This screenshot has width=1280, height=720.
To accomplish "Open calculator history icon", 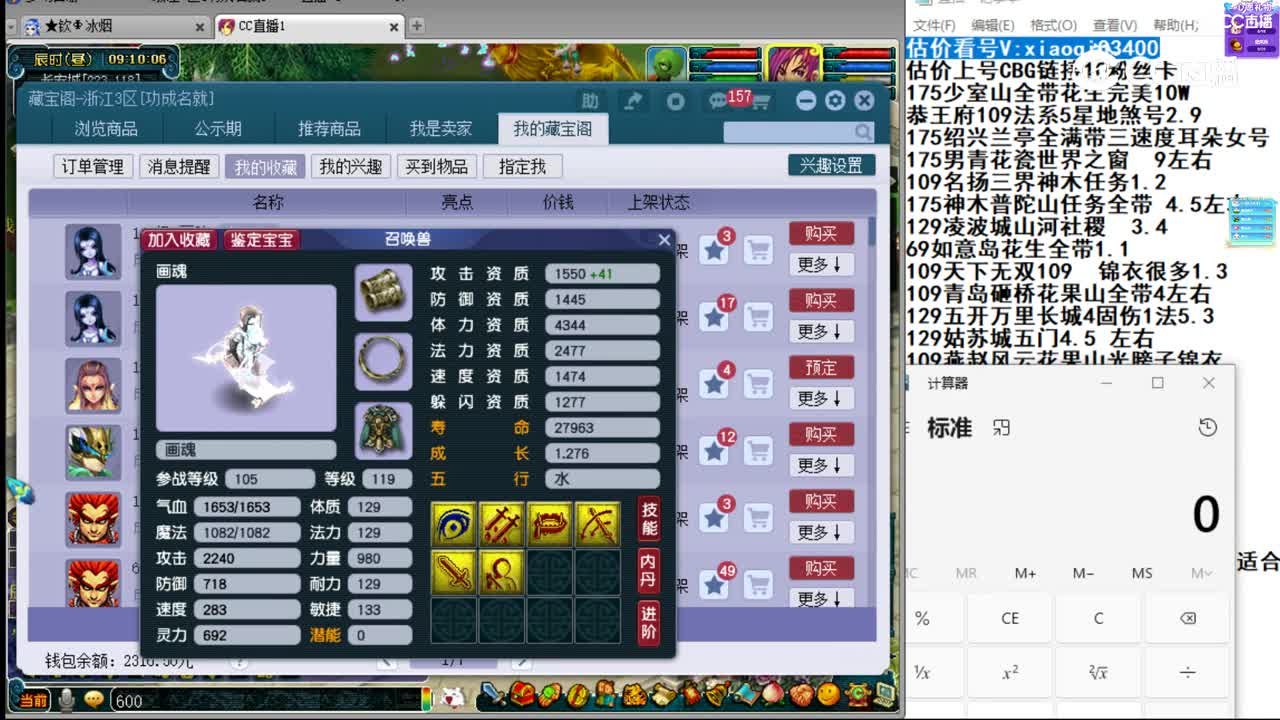I will [1207, 428].
